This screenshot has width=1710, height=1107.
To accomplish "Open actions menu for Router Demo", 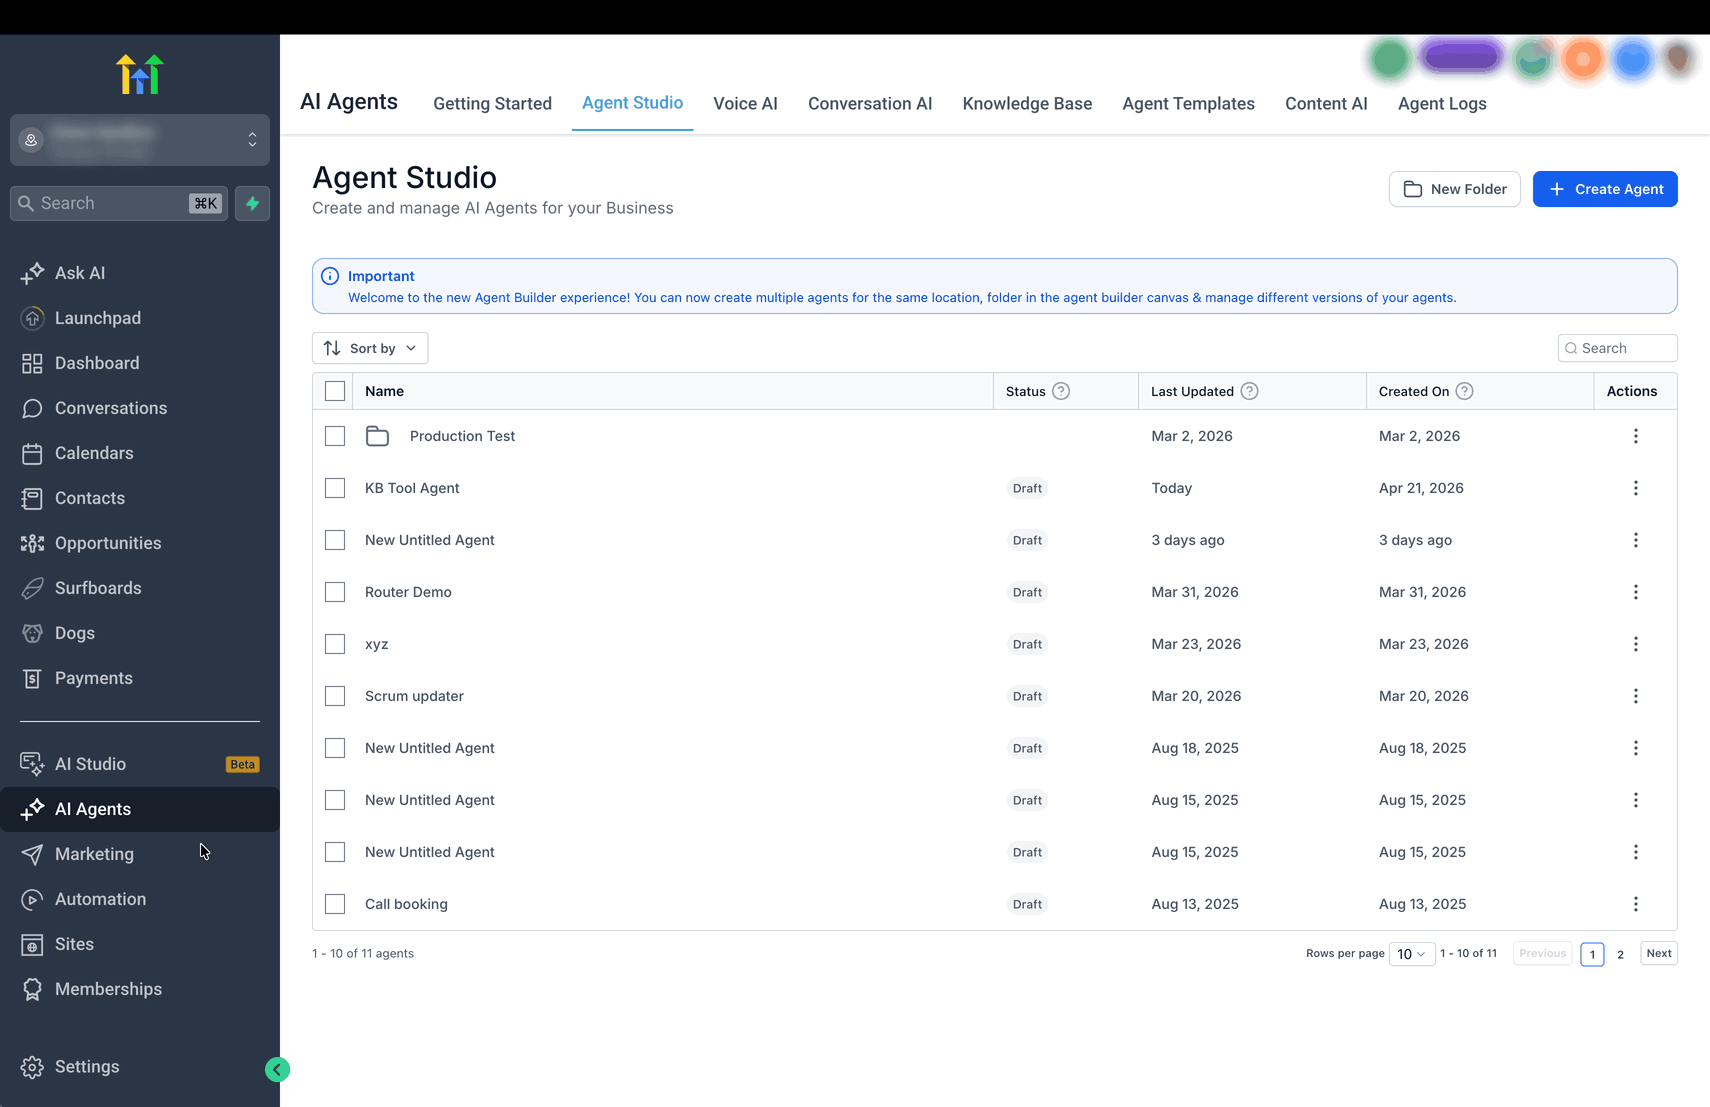I will tap(1636, 592).
